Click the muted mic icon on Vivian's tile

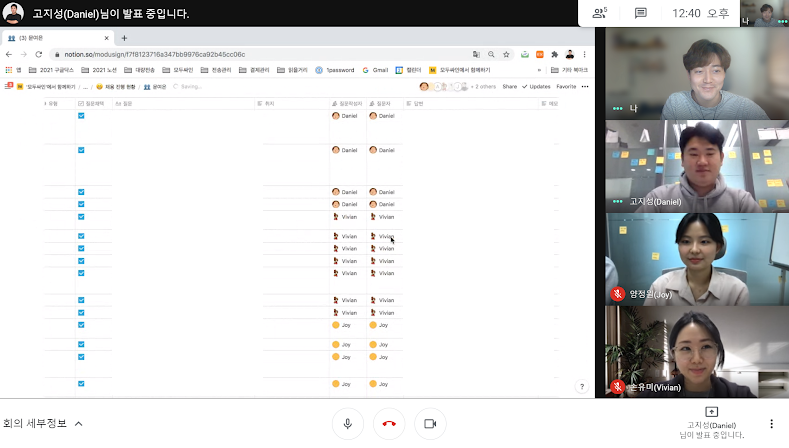coord(617,387)
